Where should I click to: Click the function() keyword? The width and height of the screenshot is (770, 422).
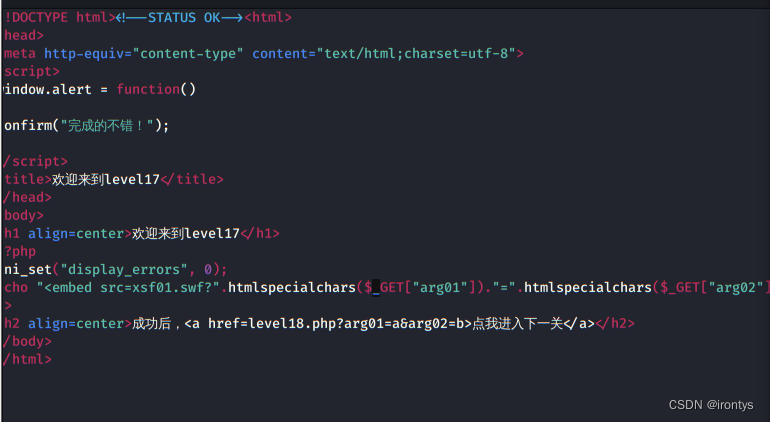(x=156, y=89)
